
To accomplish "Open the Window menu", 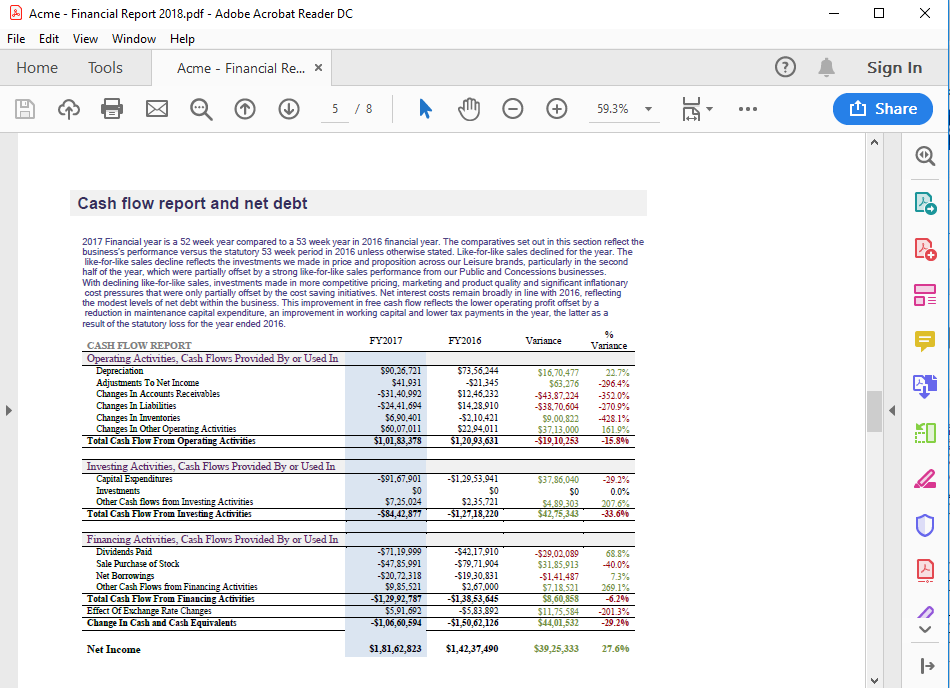I will [134, 39].
